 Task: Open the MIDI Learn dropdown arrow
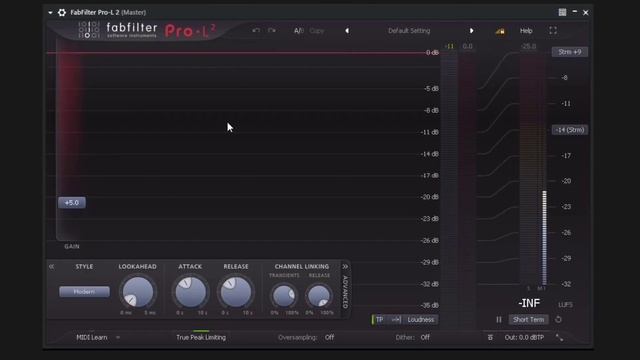point(118,338)
